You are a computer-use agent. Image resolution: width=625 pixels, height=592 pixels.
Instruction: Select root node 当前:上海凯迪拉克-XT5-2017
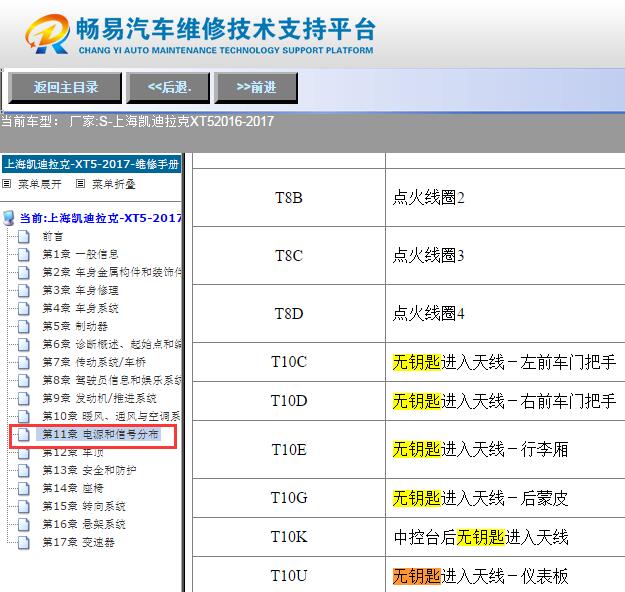[x=101, y=218]
